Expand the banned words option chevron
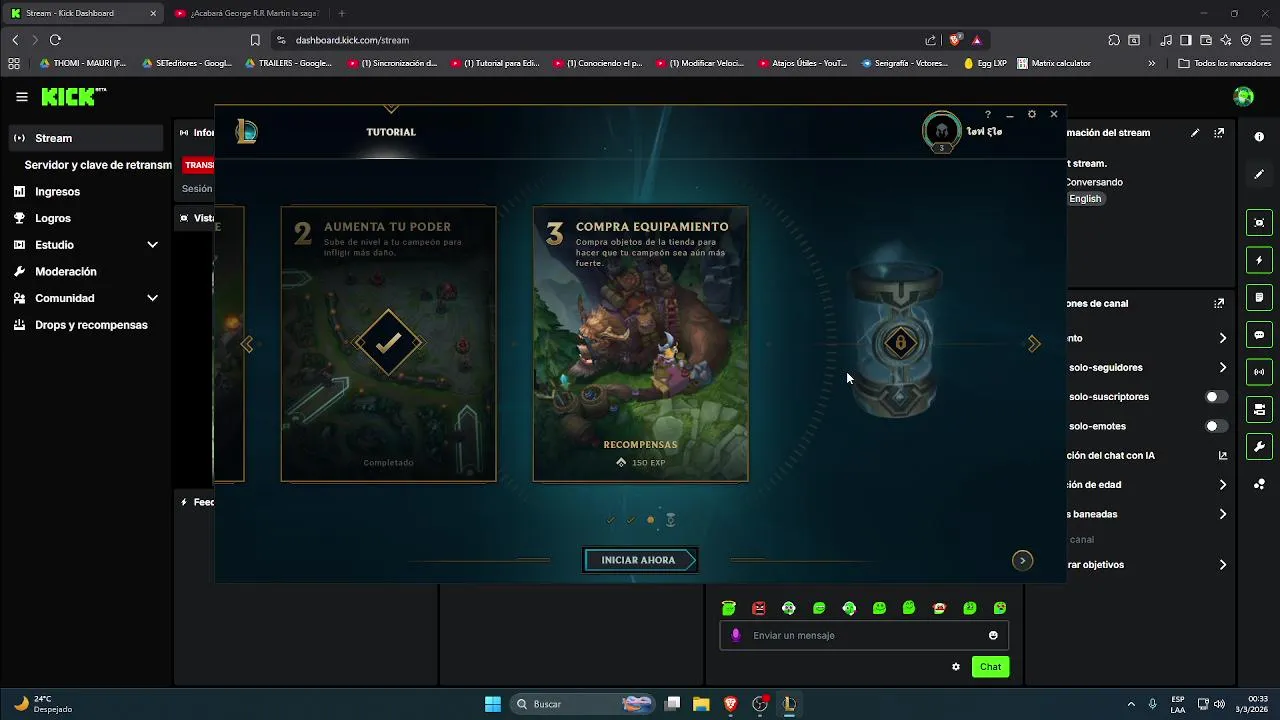The height and width of the screenshot is (720, 1280). click(1222, 514)
